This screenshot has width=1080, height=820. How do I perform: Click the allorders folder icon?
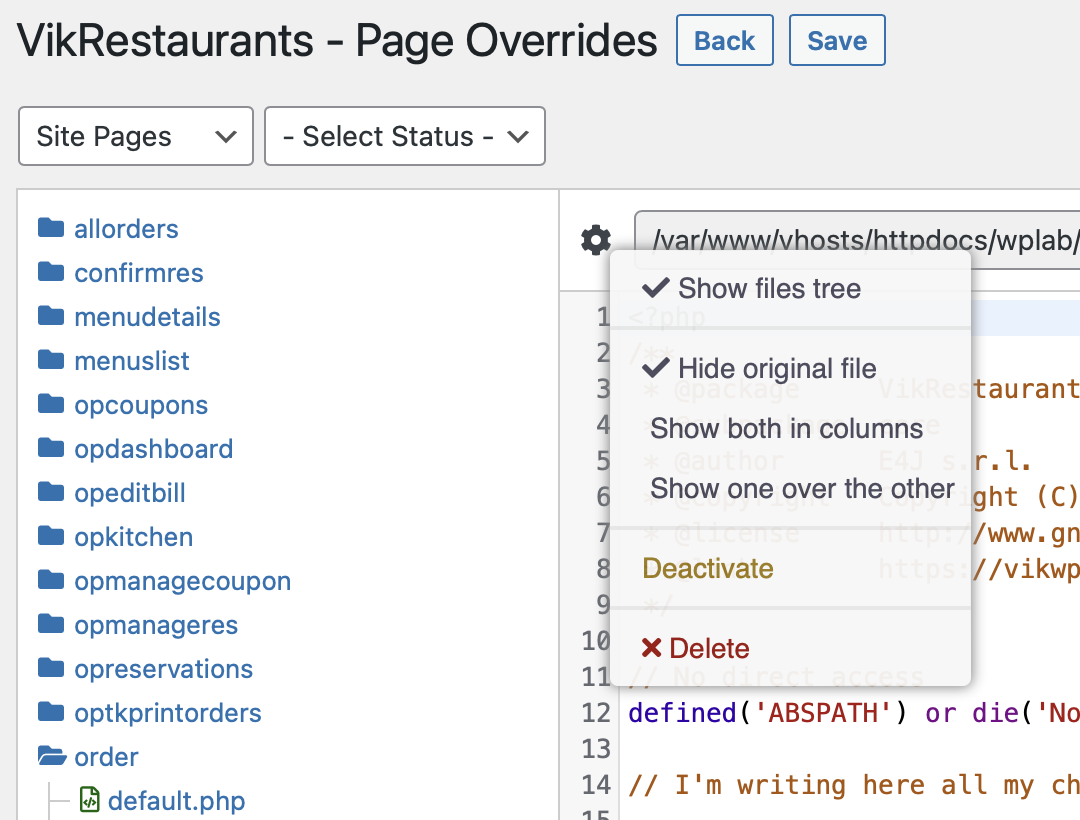(51, 228)
